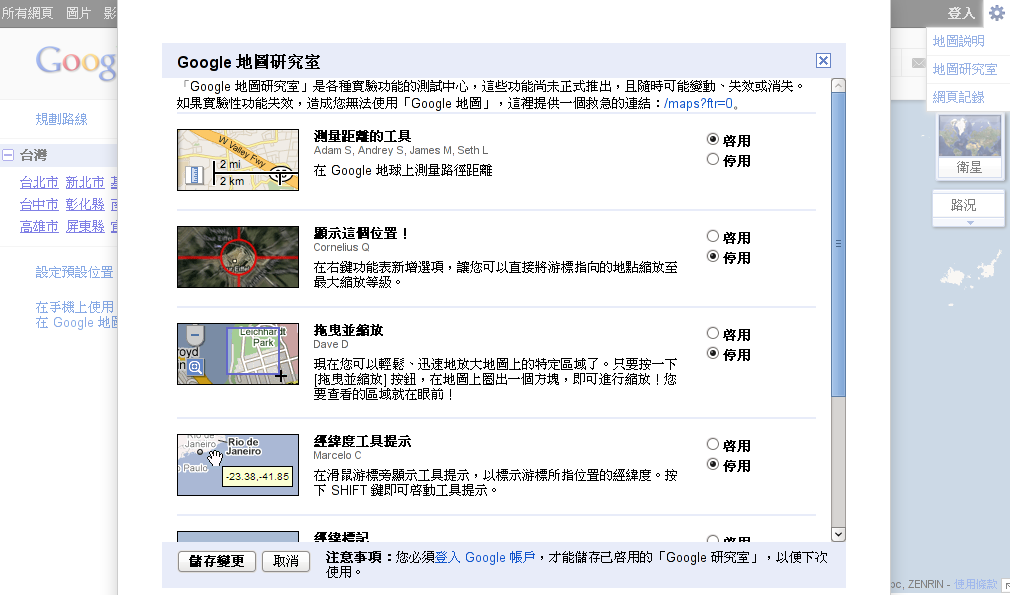Click the 顯示這個位置 crosshair thumbnail
The image size is (1010, 595).
click(238, 257)
